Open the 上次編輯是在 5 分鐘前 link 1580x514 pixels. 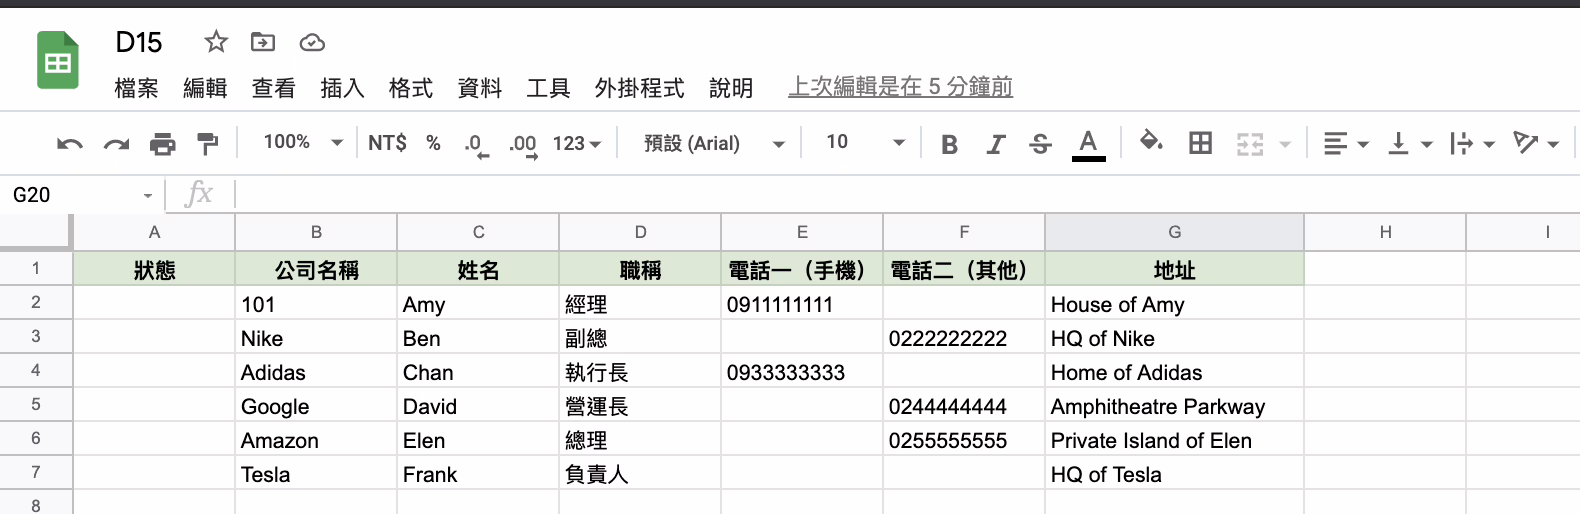coord(900,87)
